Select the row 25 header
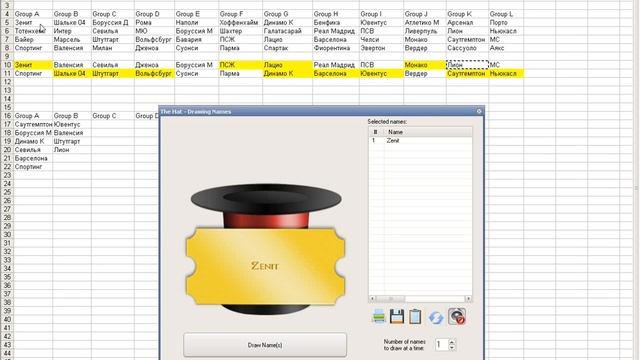 click(x=7, y=192)
